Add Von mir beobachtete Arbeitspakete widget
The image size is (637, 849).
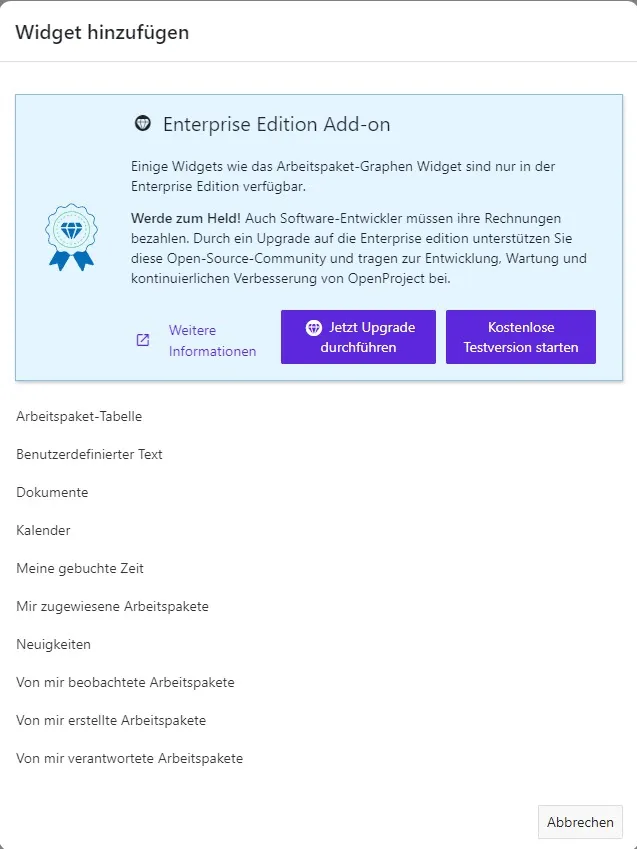coord(125,682)
